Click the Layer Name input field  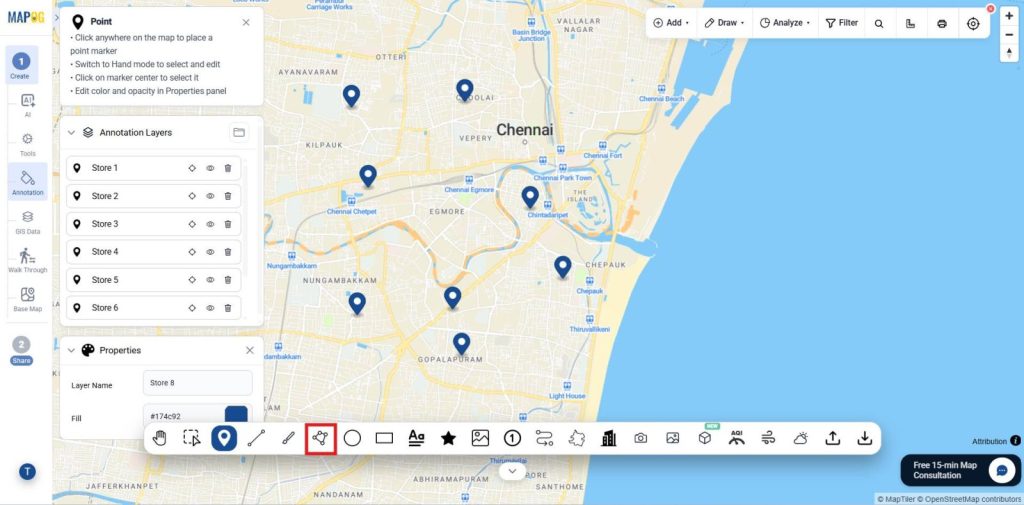pyautogui.click(x=197, y=383)
